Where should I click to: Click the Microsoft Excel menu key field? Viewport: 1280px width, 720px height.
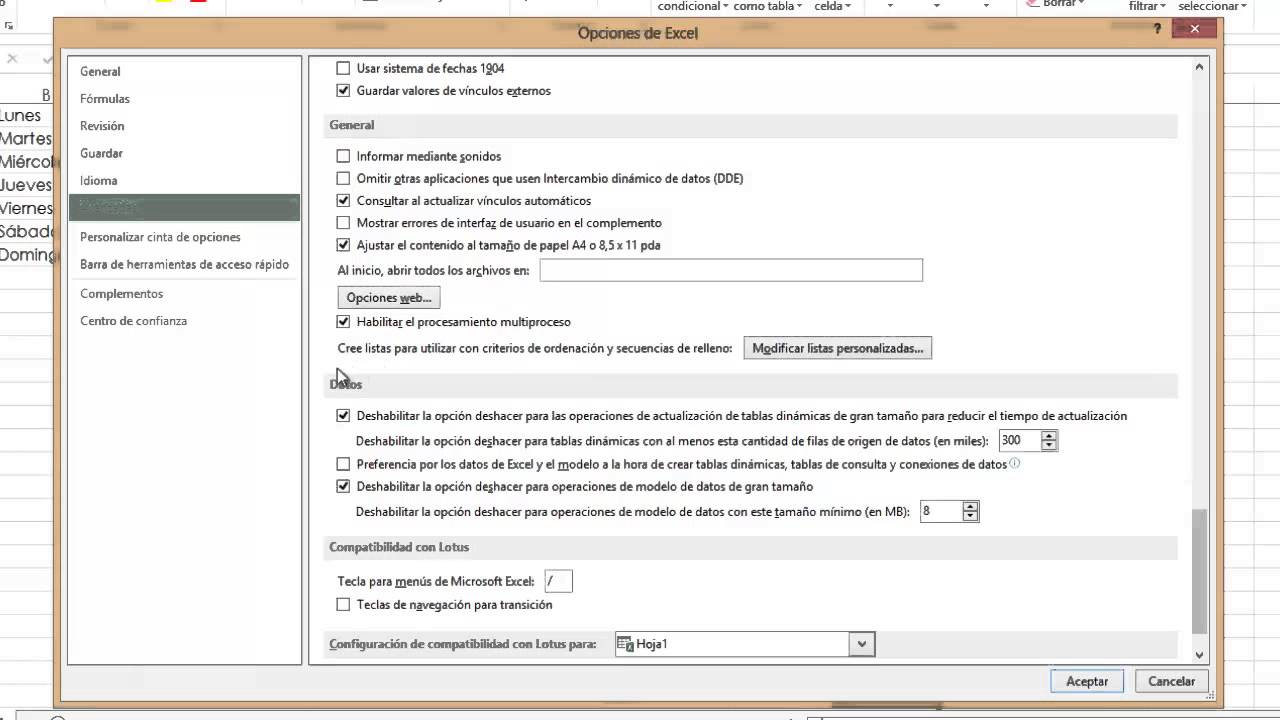(x=558, y=581)
